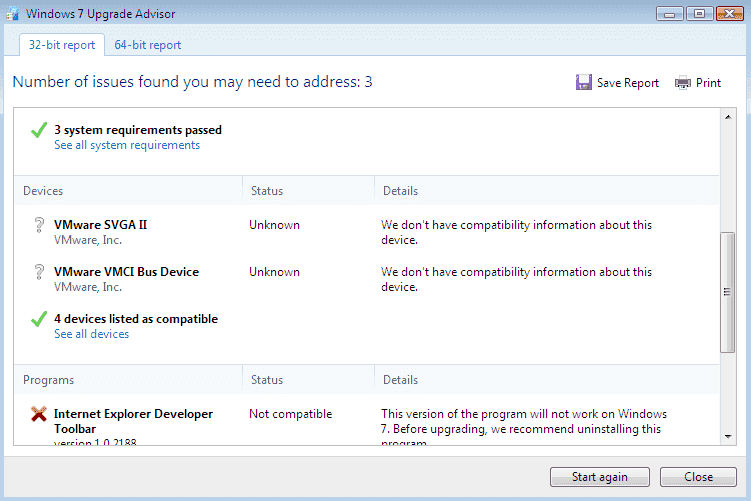Click the Not compatible status text

click(290, 414)
